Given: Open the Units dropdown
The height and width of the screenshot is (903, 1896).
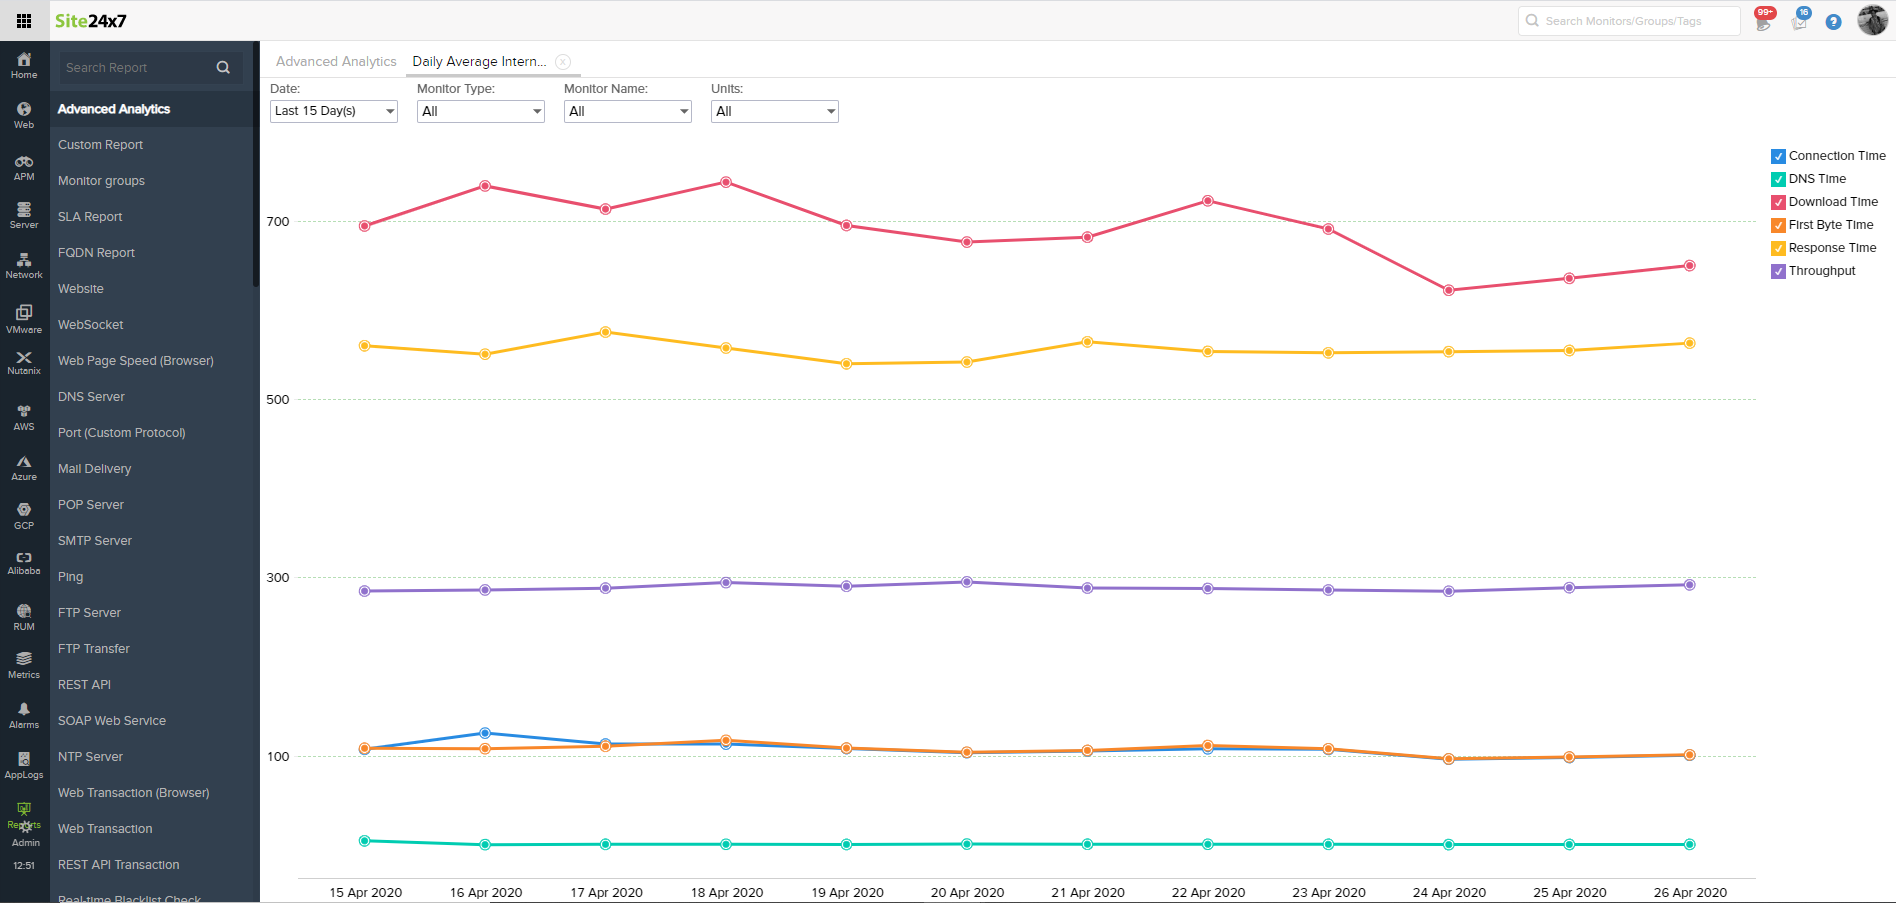Looking at the screenshot, I should point(774,111).
